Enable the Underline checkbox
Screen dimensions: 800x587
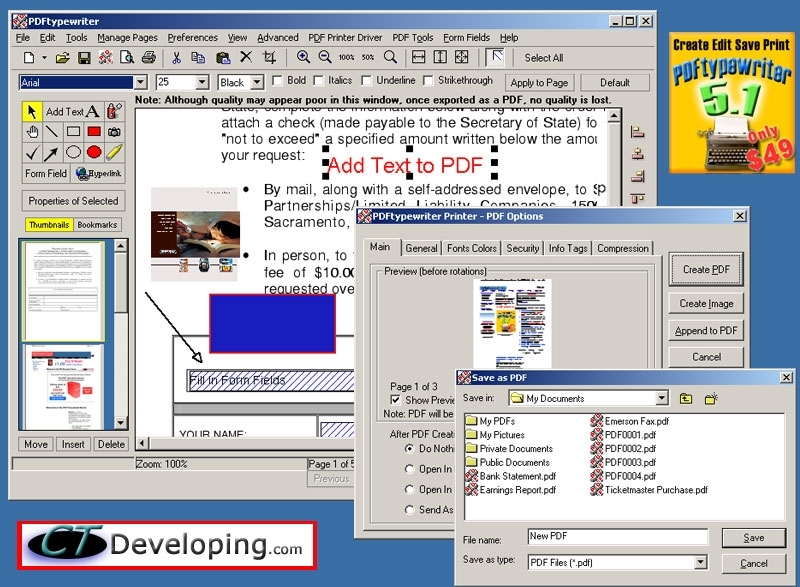tap(366, 81)
